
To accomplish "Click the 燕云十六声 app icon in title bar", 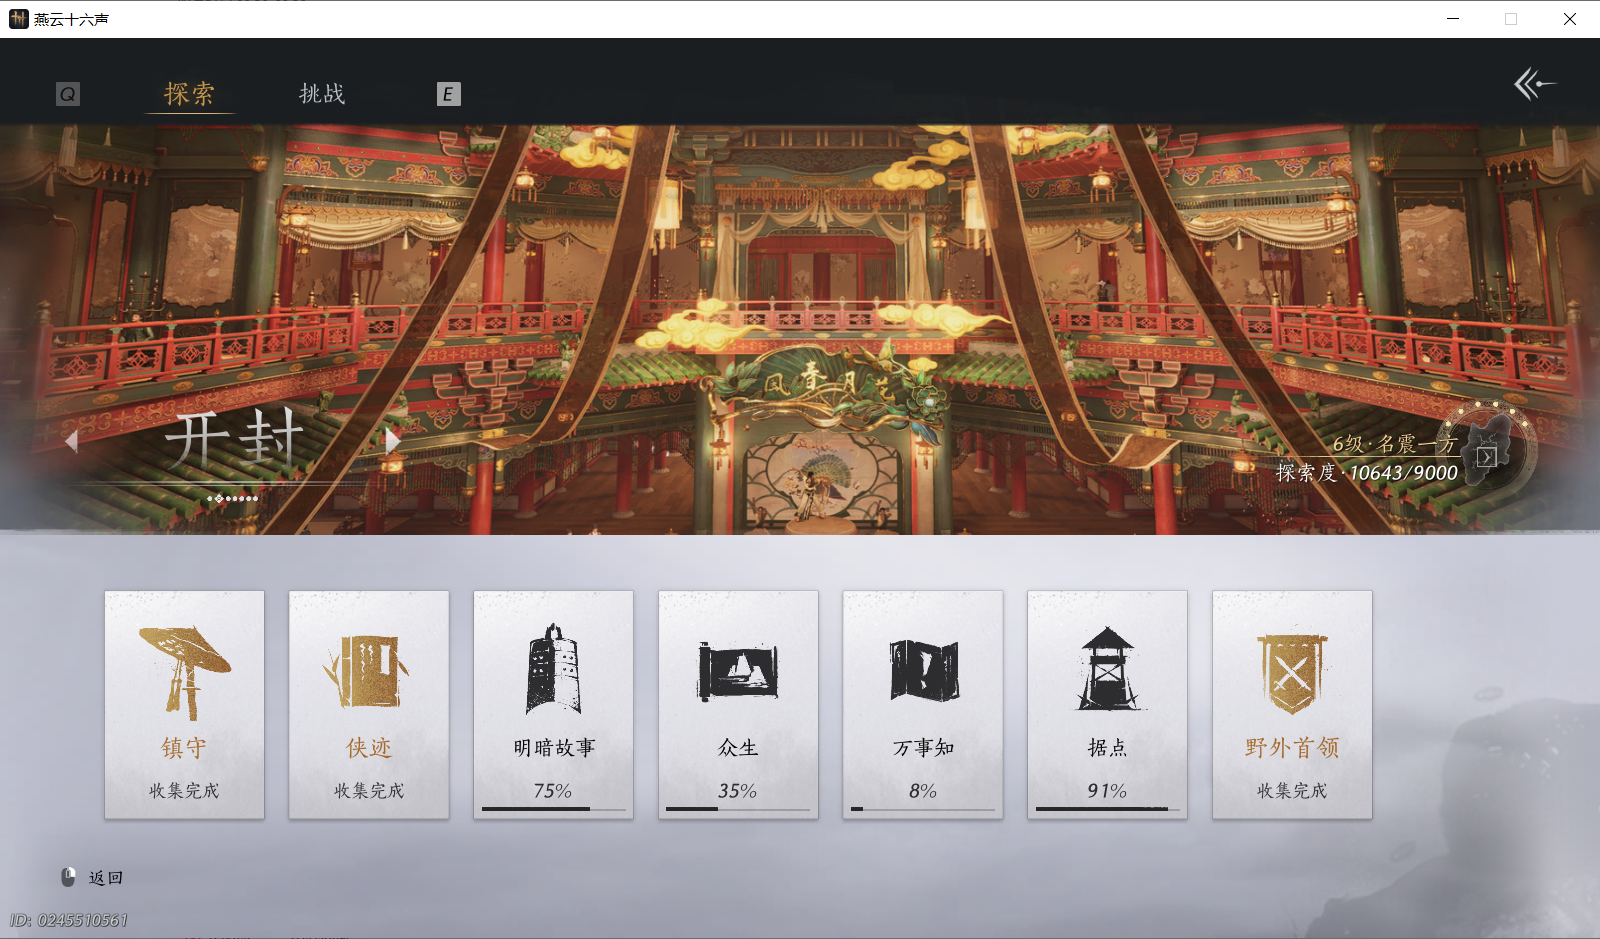I will pos(18,19).
